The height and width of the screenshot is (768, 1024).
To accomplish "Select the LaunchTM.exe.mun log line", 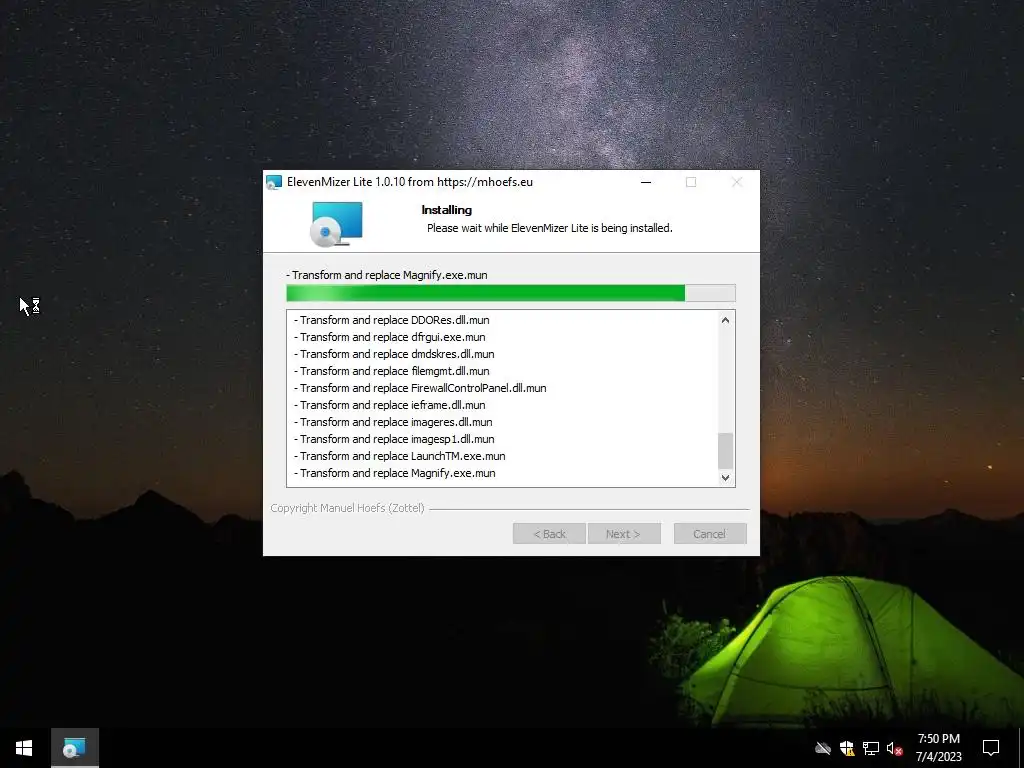I will coord(400,456).
